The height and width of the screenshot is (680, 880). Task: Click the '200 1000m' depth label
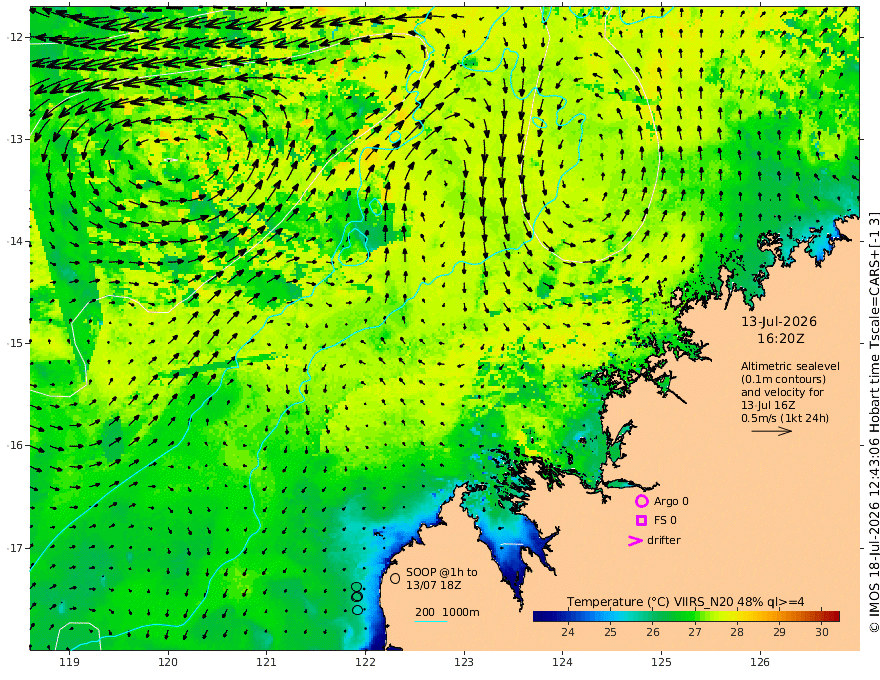pos(447,612)
